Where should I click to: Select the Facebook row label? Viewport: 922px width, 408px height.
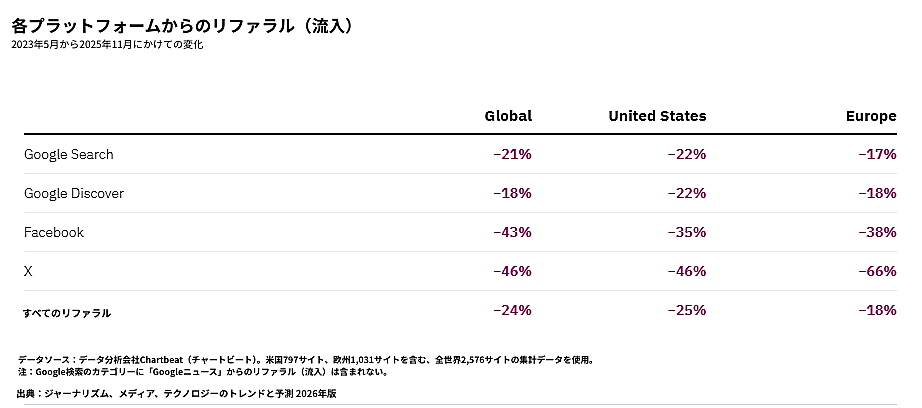pyautogui.click(x=54, y=233)
